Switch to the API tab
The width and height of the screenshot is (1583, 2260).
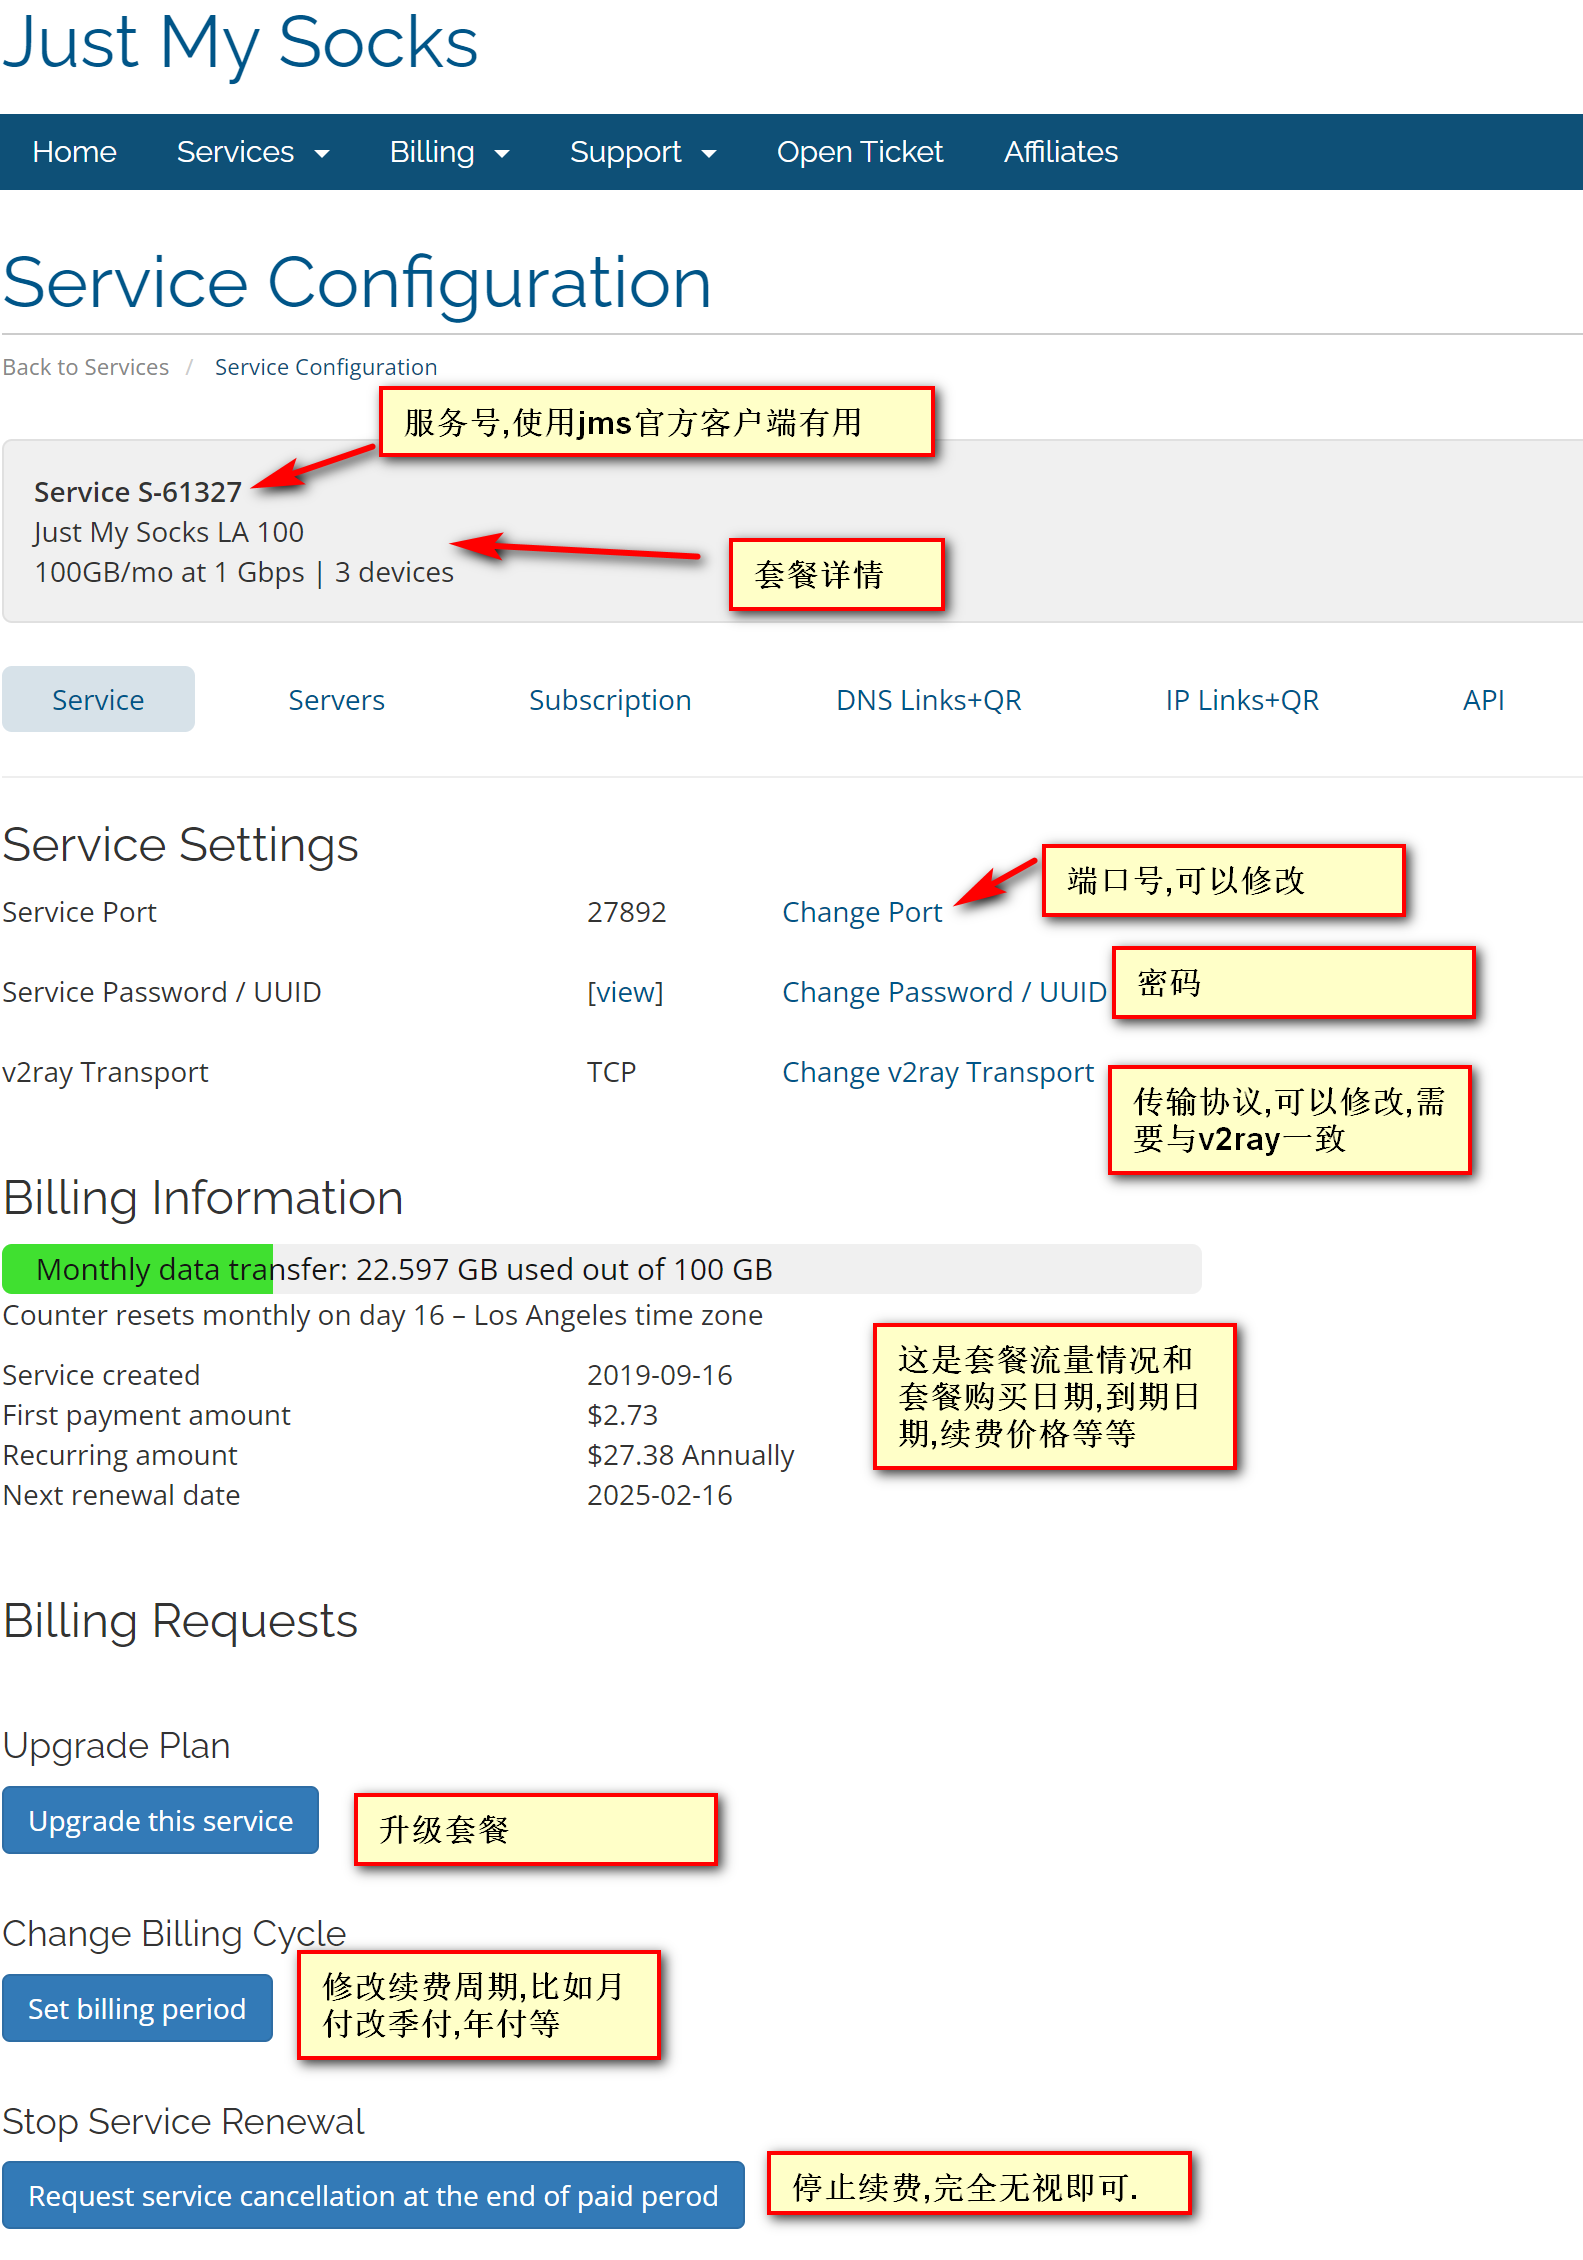click(1483, 700)
